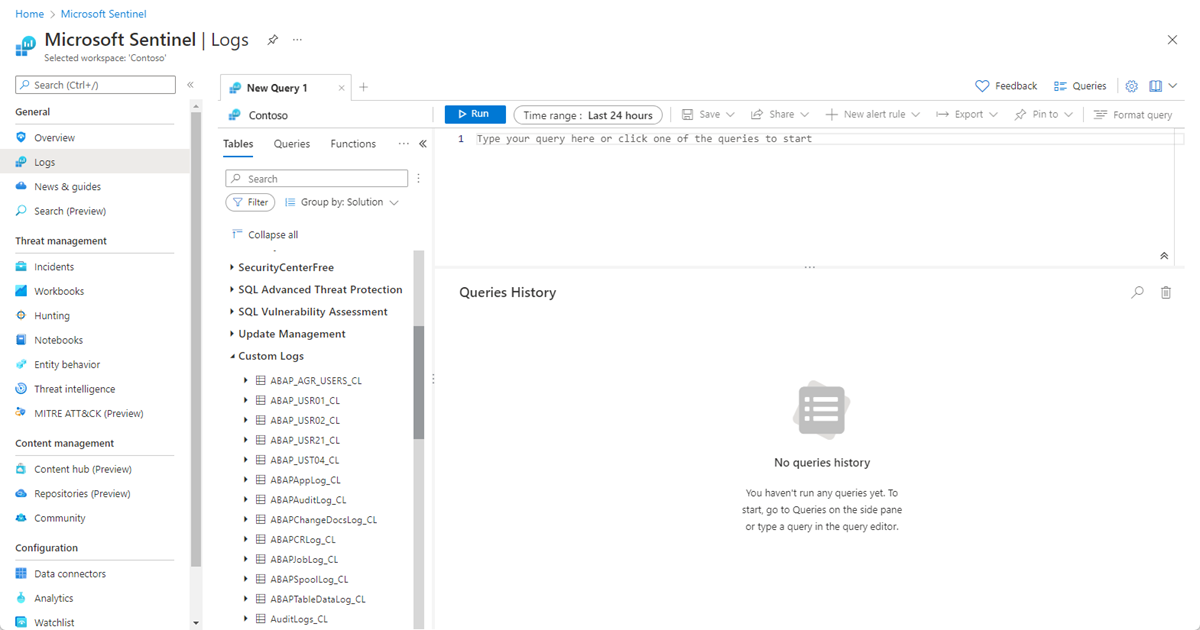Click Collapse all in tables list

pyautogui.click(x=265, y=235)
